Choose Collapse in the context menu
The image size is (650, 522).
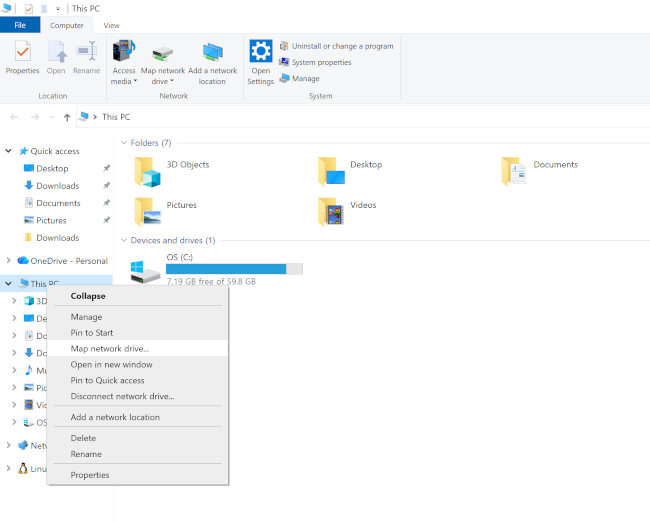[x=138, y=296]
